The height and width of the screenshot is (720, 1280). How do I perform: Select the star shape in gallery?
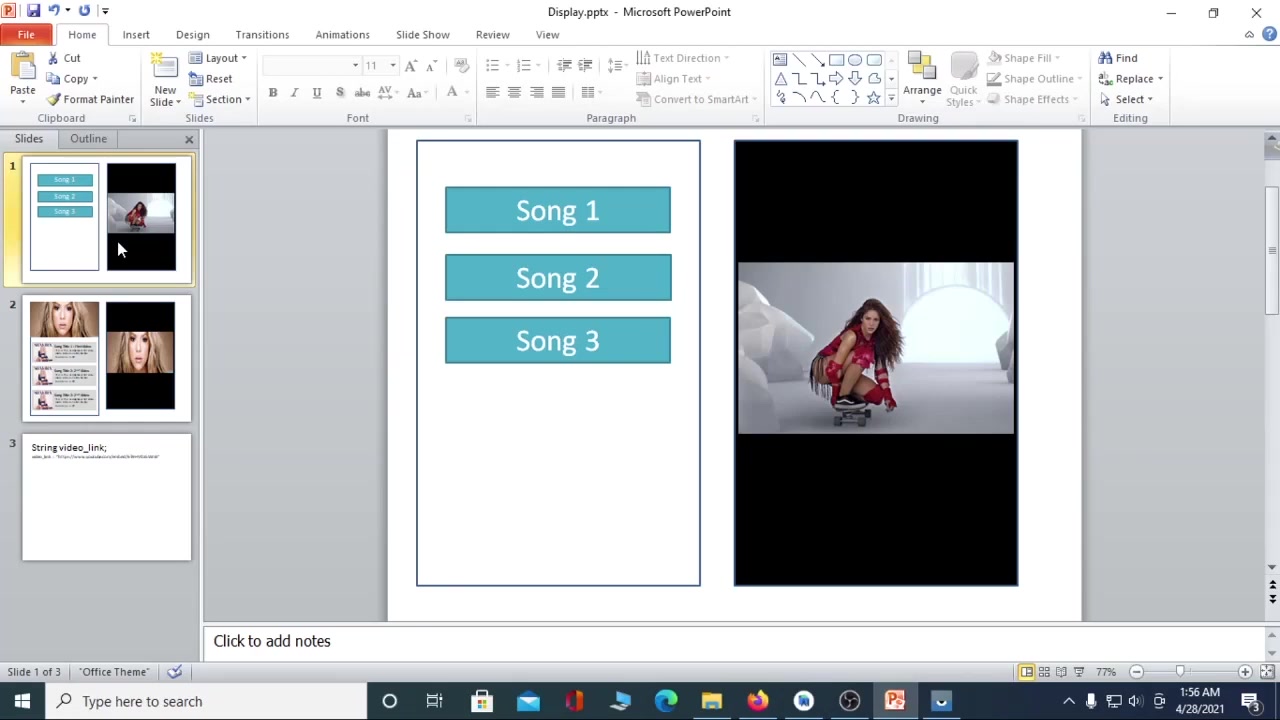(x=874, y=98)
